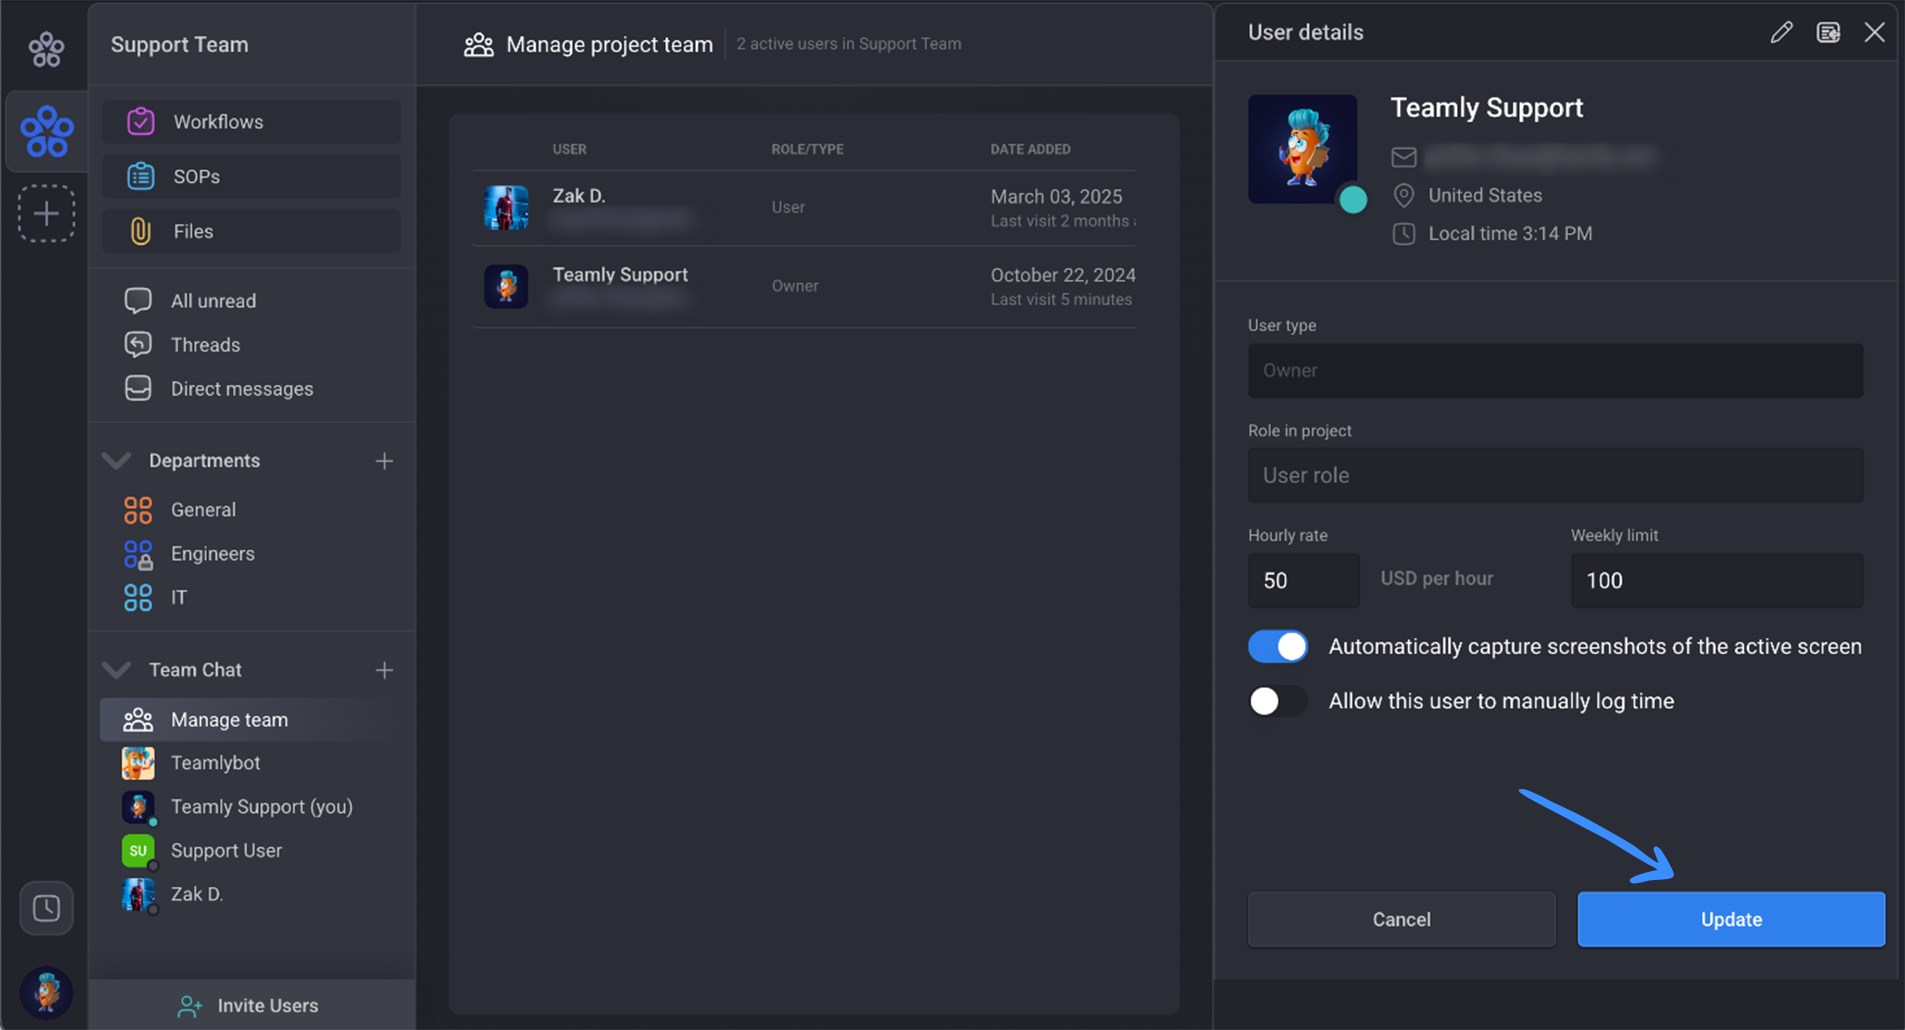Add a new Team Chat with plus icon
1905x1030 pixels.
click(384, 670)
